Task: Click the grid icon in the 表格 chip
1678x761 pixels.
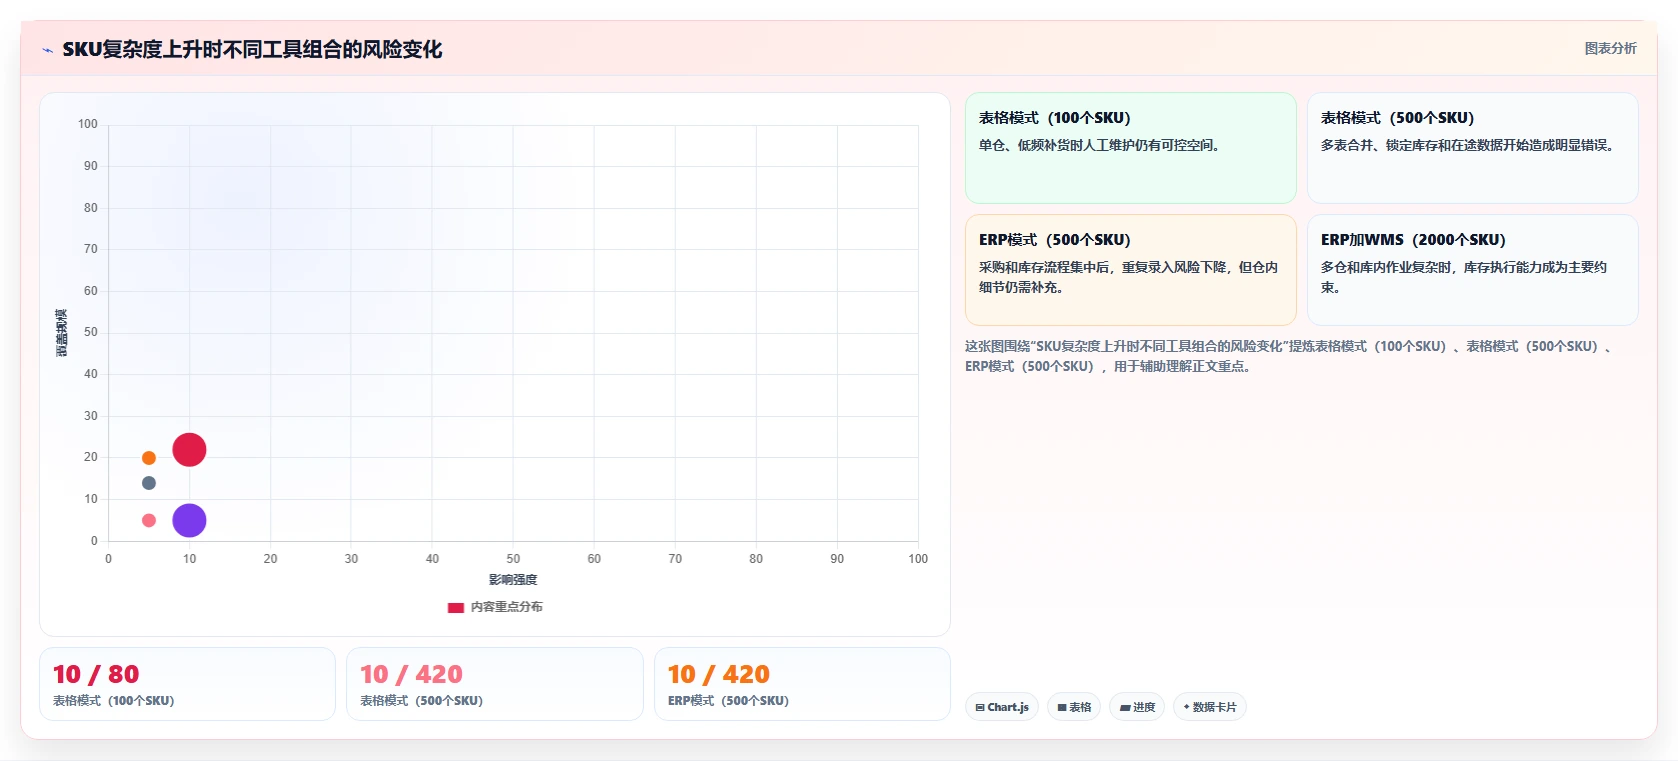Action: click(x=1062, y=707)
